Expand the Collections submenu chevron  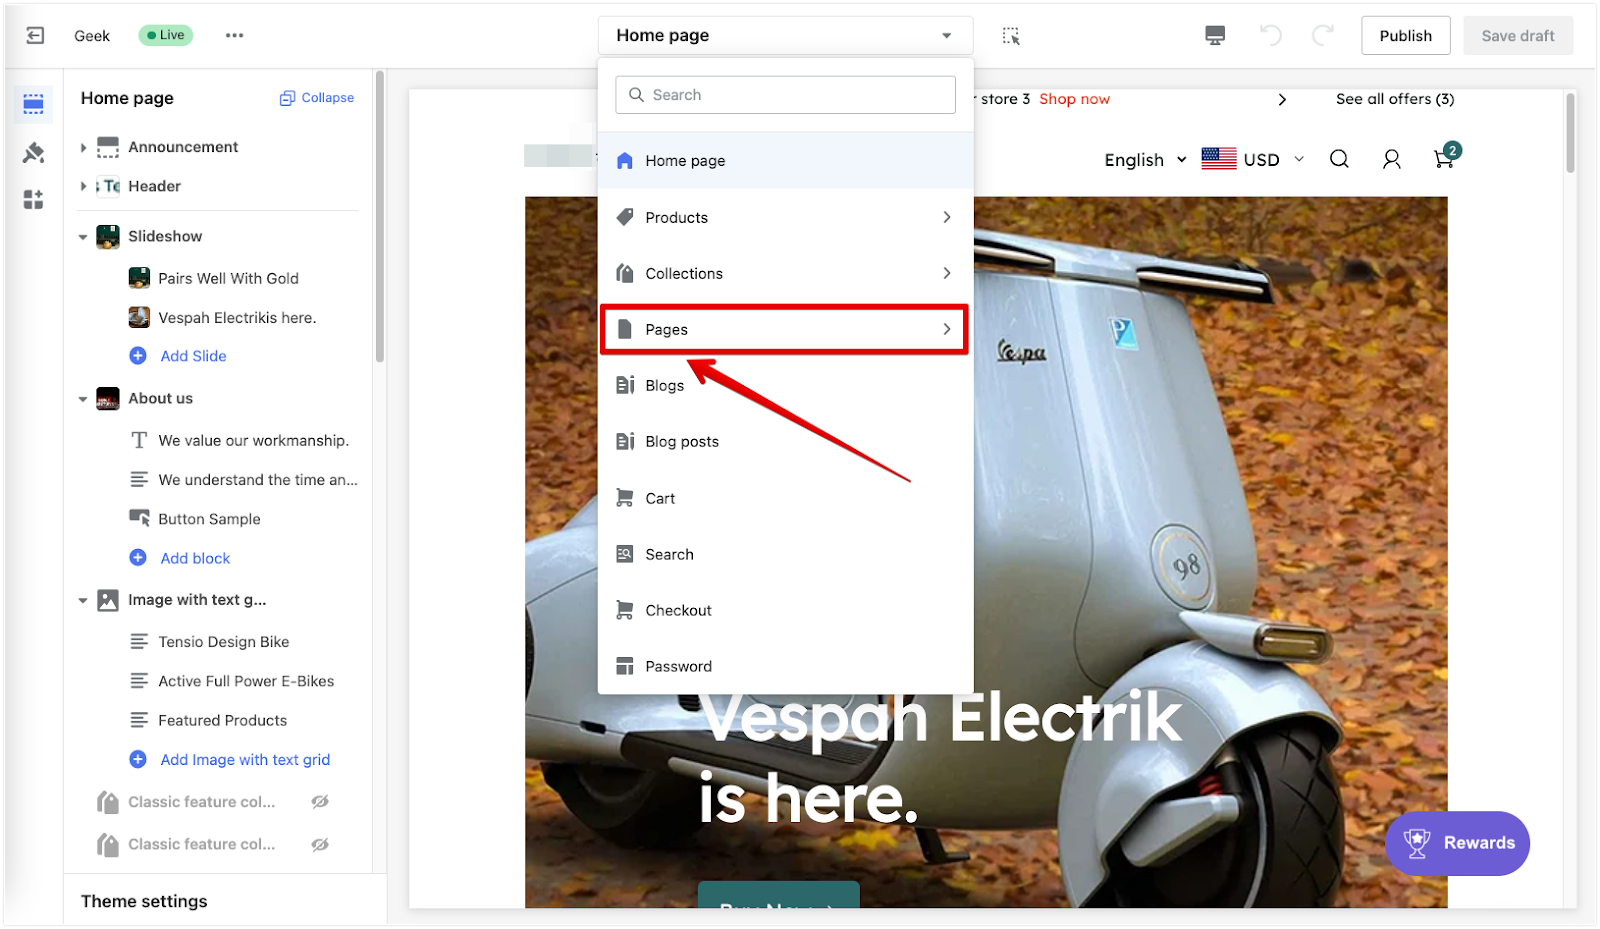coord(946,273)
